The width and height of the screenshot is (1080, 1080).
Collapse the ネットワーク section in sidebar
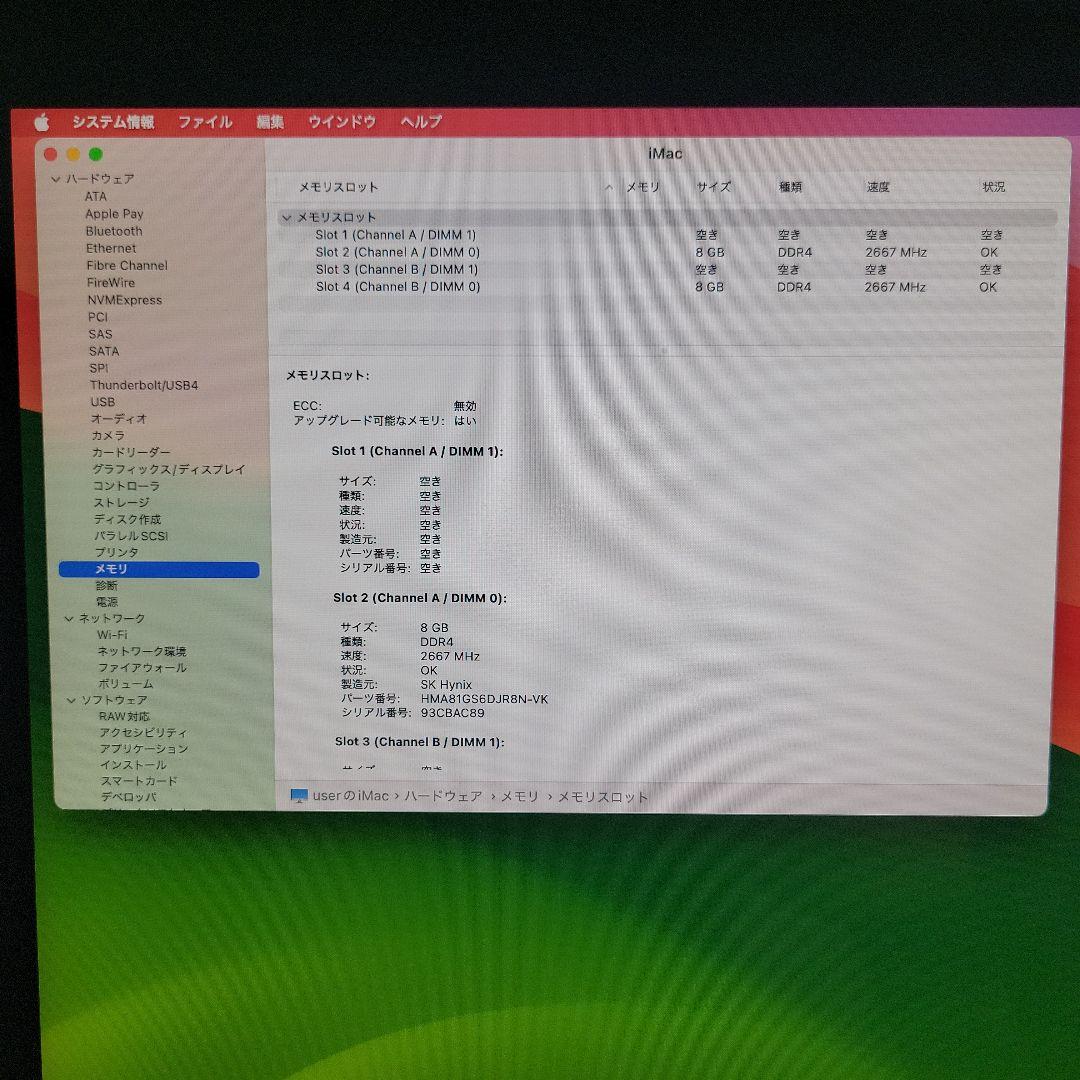[x=69, y=619]
